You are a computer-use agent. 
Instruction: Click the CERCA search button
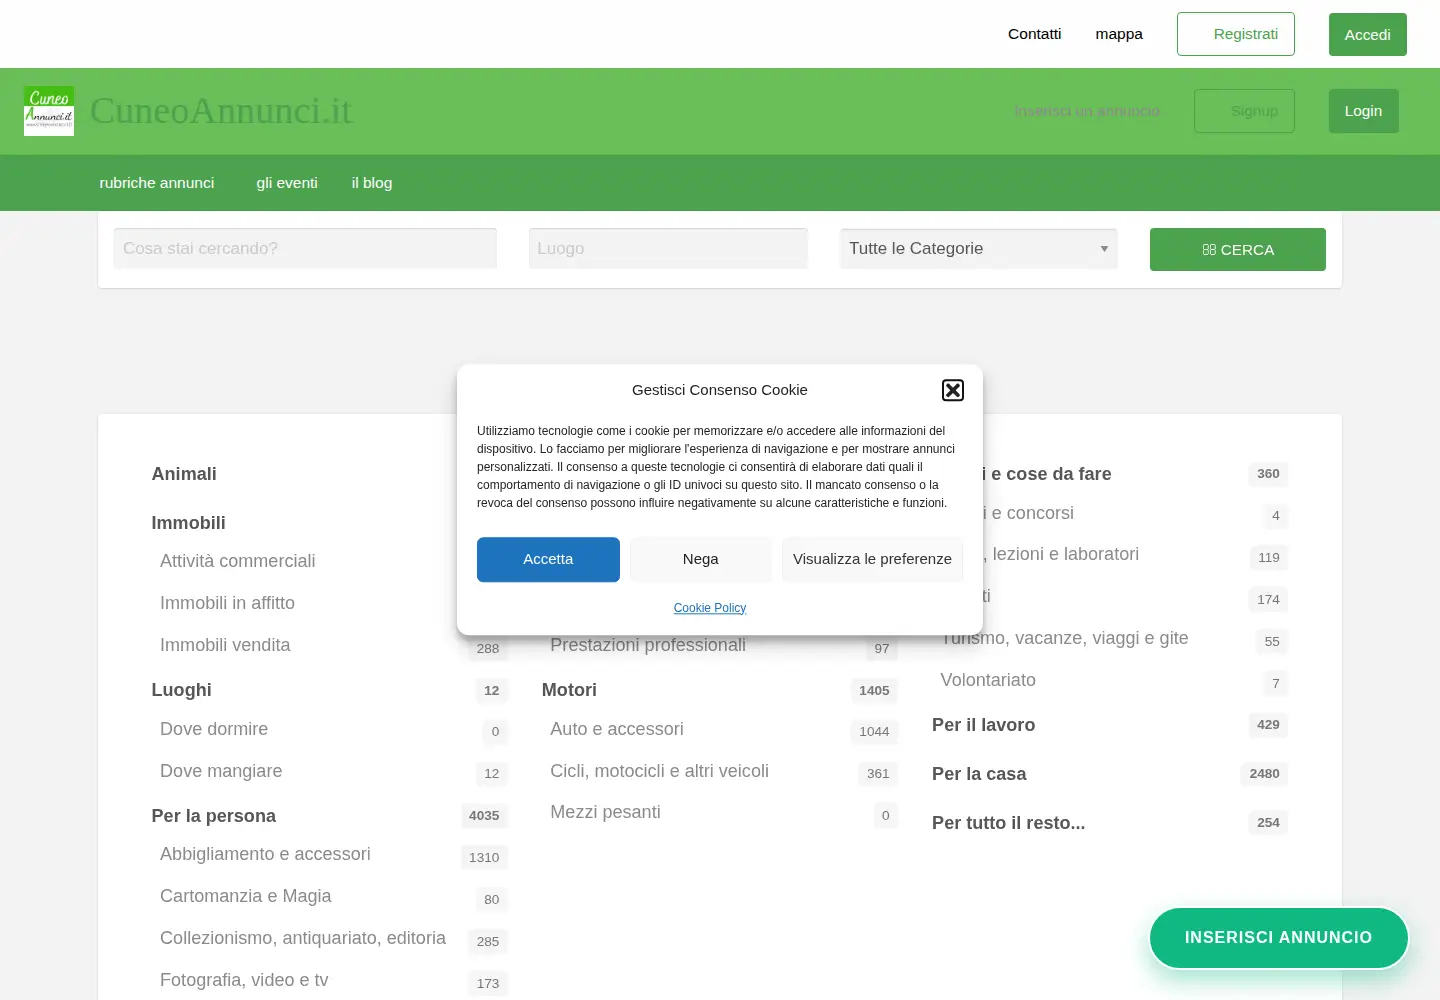pos(1238,250)
